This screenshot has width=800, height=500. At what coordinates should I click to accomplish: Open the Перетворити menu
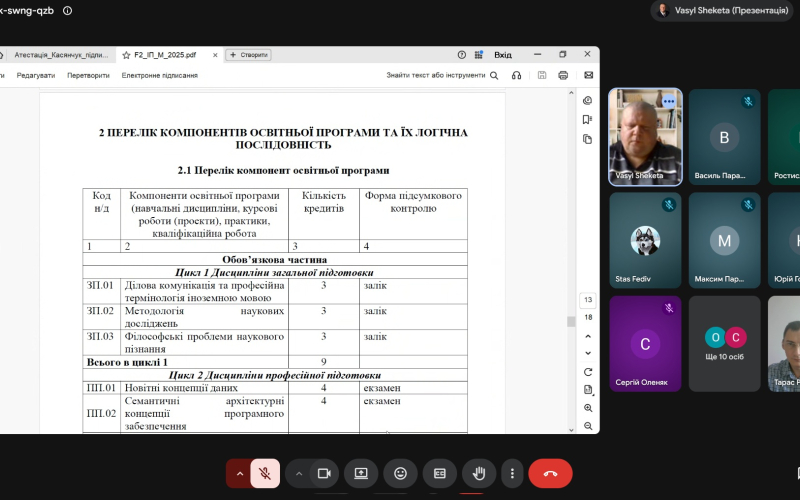(88, 75)
